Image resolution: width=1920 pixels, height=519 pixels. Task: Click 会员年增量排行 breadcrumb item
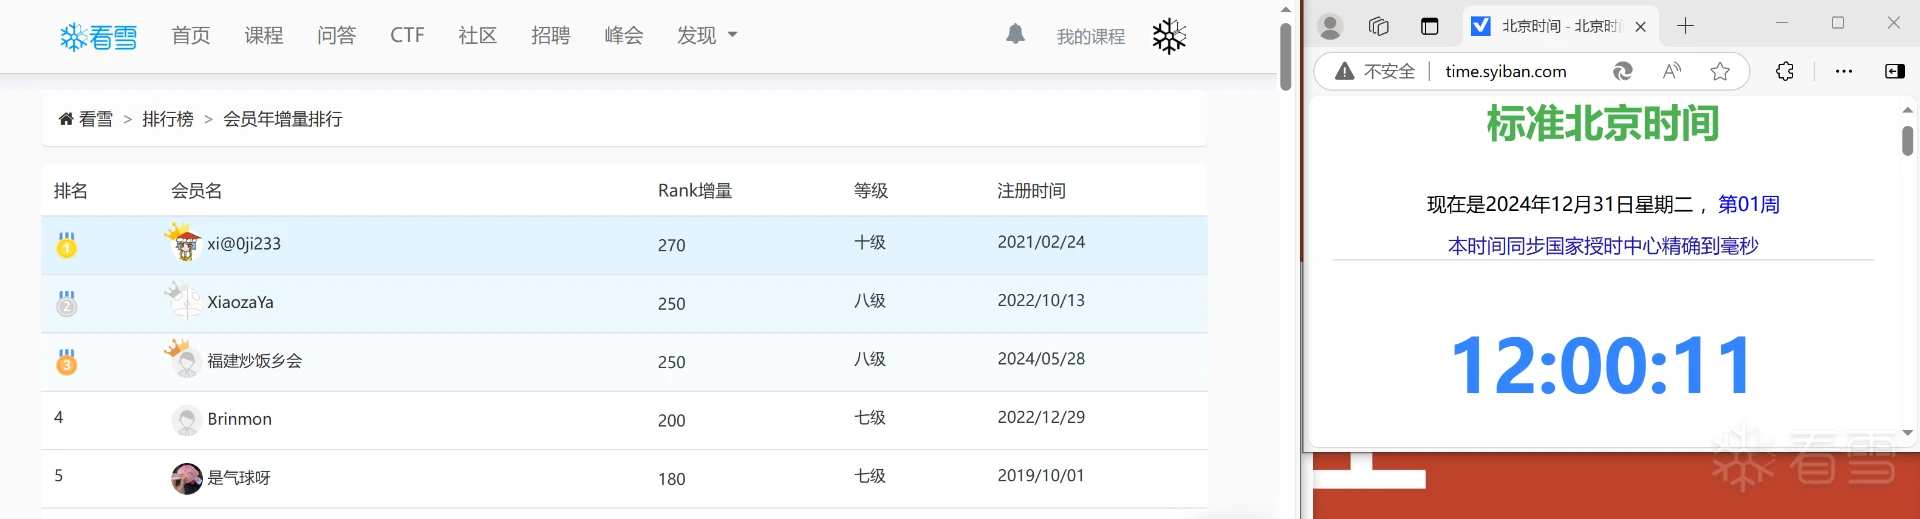pos(283,119)
